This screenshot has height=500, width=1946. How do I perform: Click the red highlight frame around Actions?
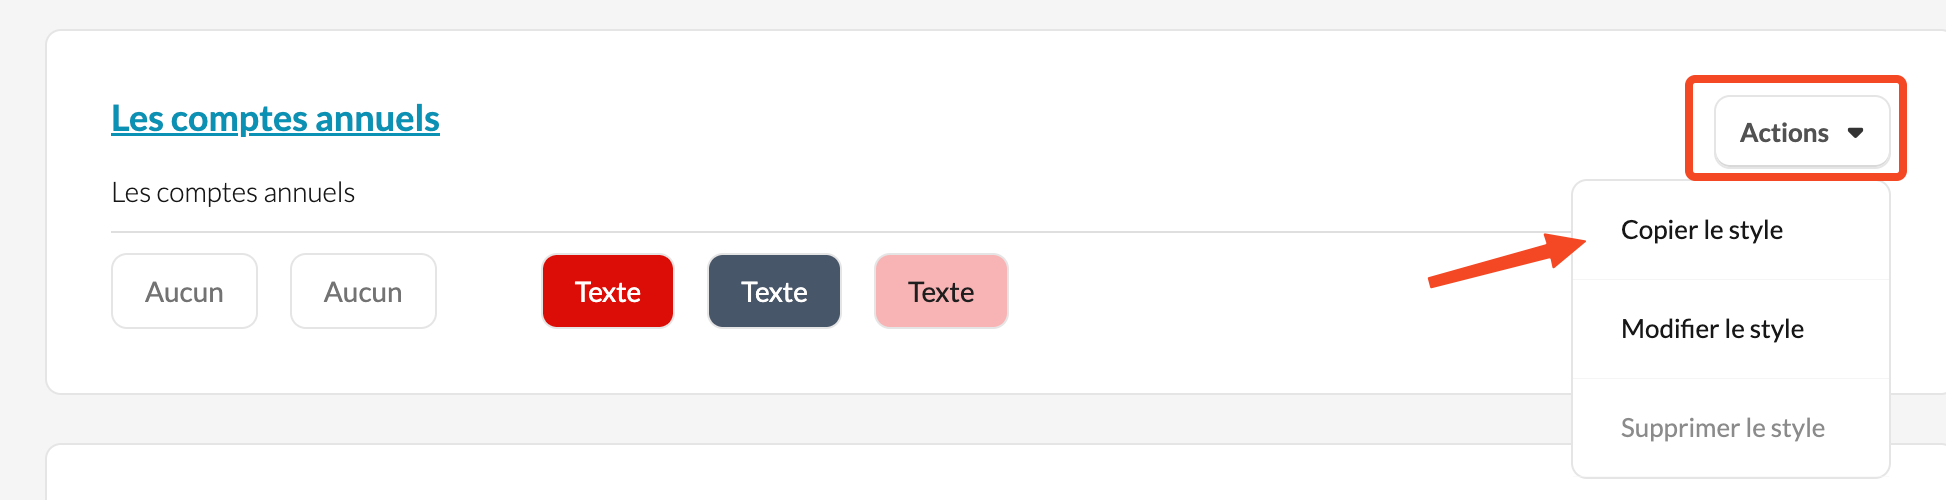click(x=1795, y=79)
